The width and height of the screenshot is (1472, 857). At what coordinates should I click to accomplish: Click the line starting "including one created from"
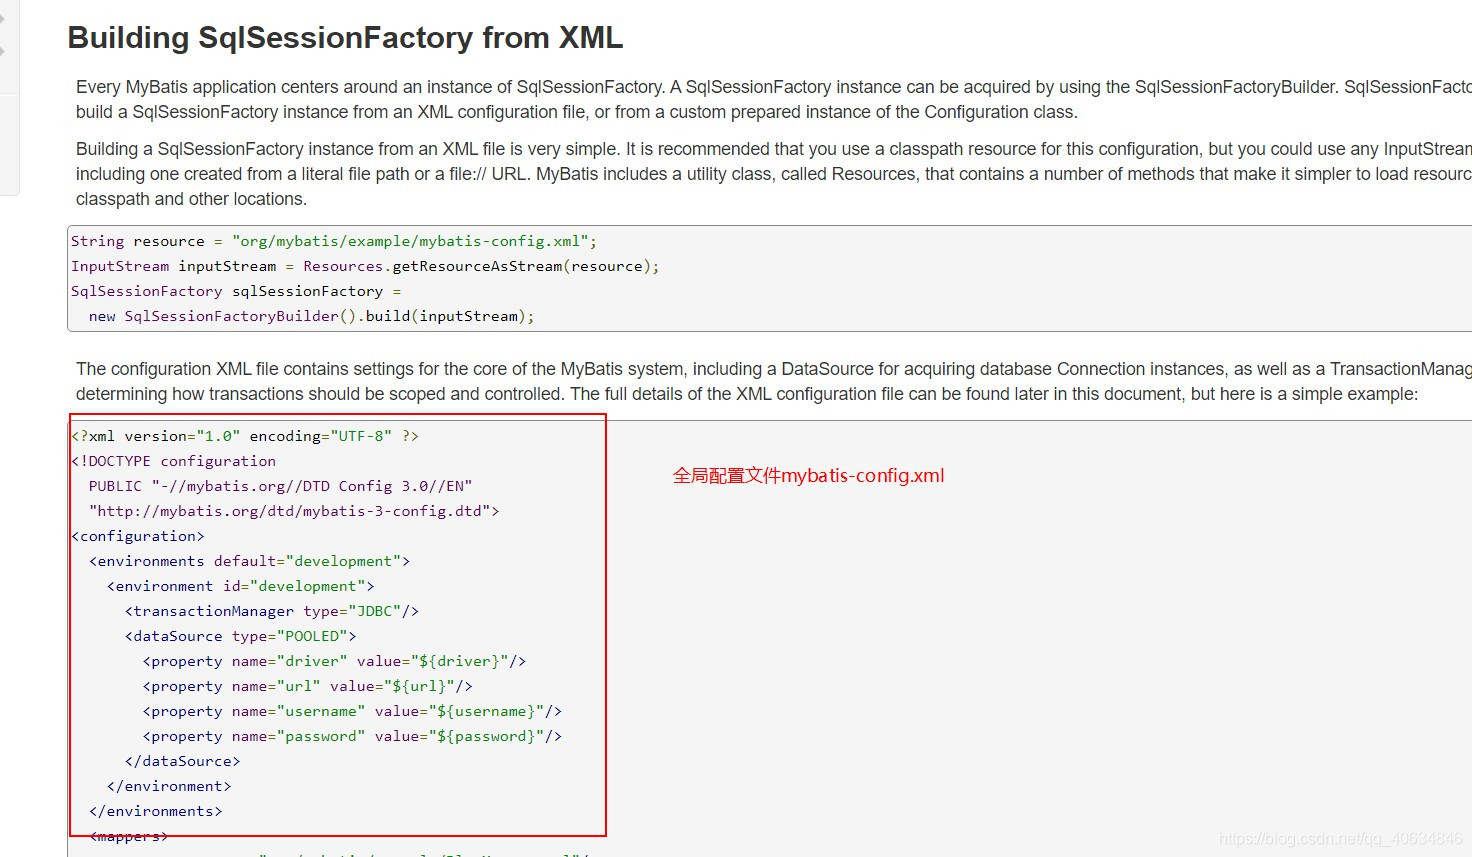[774, 174]
